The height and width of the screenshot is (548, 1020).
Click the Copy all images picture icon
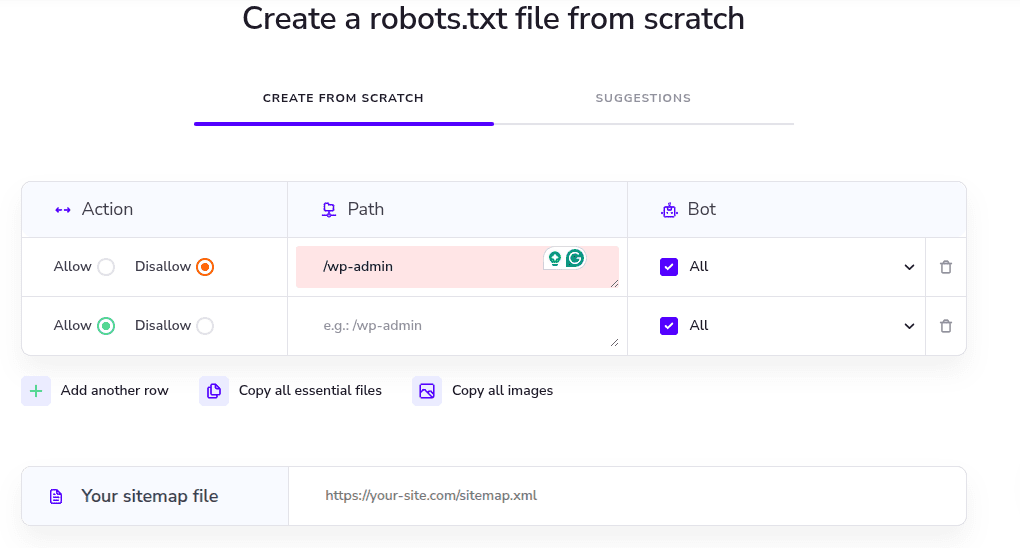[x=427, y=391]
